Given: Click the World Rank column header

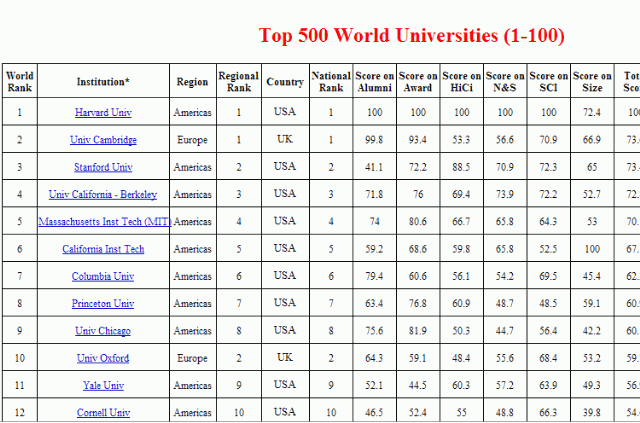Looking at the screenshot, I should point(20,81).
